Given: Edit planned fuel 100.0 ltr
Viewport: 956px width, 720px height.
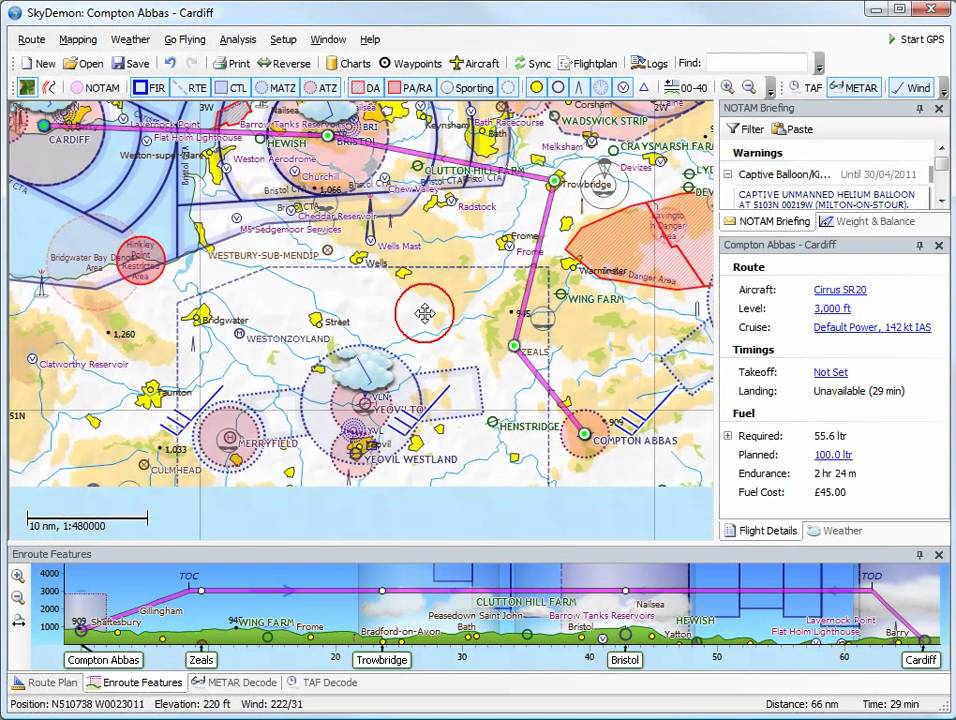Looking at the screenshot, I should point(833,455).
